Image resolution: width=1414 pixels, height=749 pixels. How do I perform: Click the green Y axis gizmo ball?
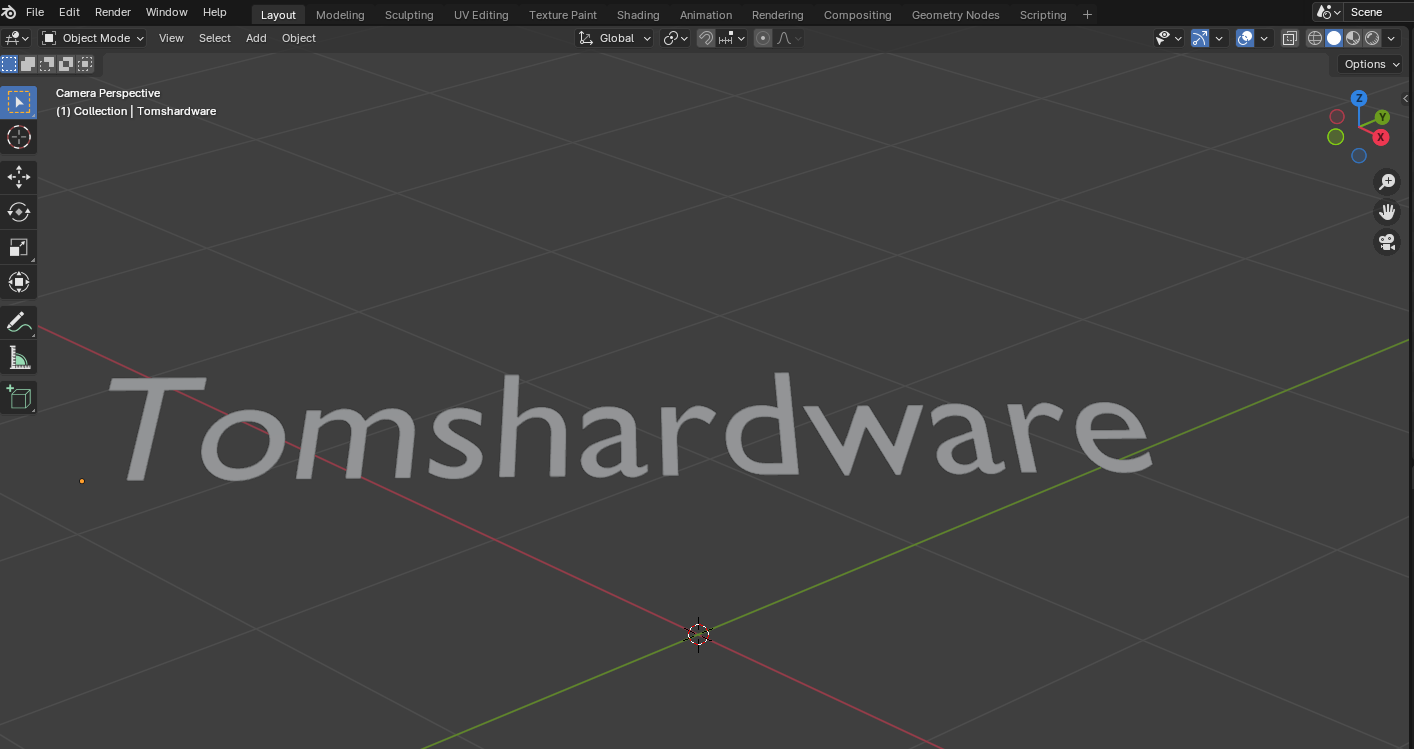[1382, 117]
